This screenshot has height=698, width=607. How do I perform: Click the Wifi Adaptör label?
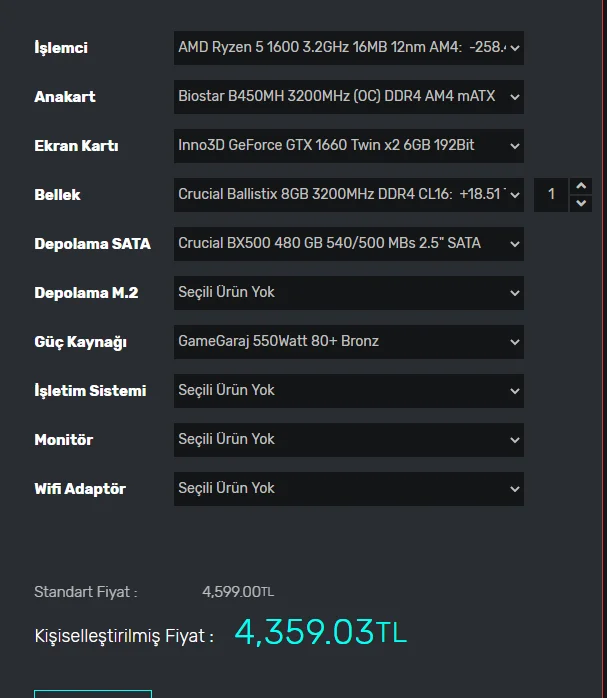tap(80, 489)
